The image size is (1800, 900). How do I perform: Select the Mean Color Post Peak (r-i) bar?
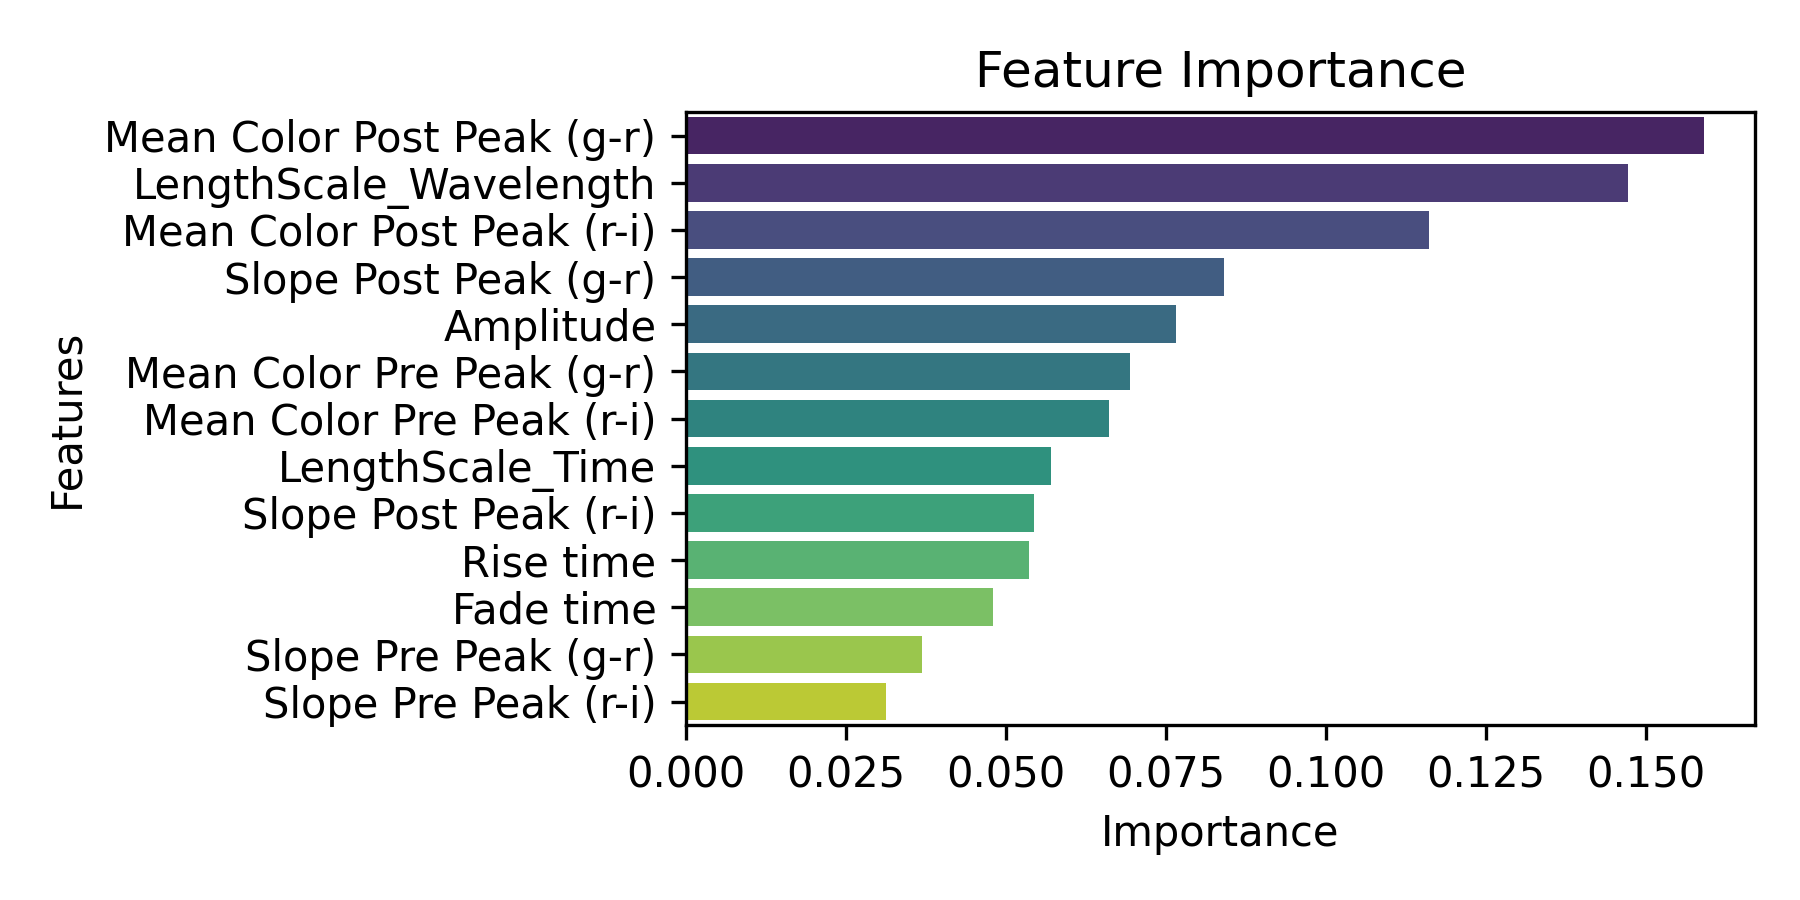[x=1057, y=230]
